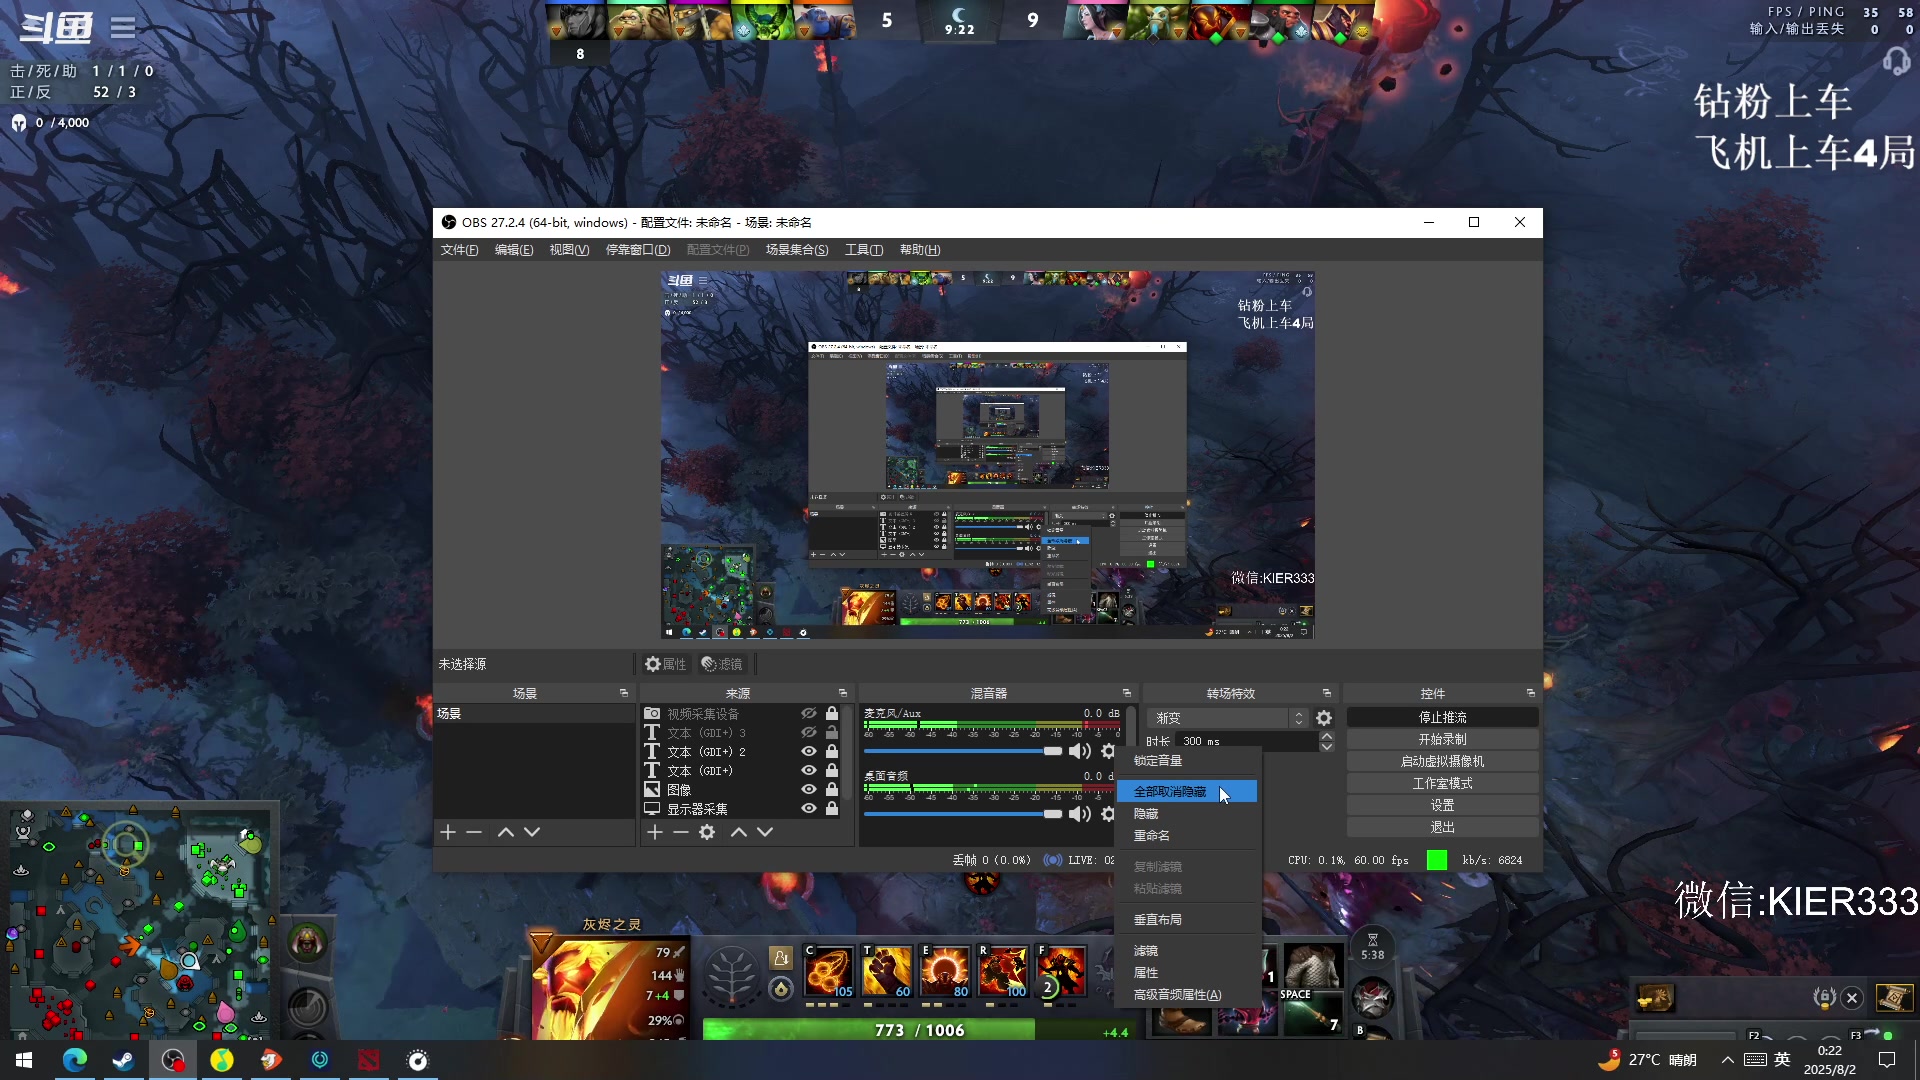This screenshot has height=1080, width=1920.
Task: Open the 视图(V) menu
Action: (569, 250)
